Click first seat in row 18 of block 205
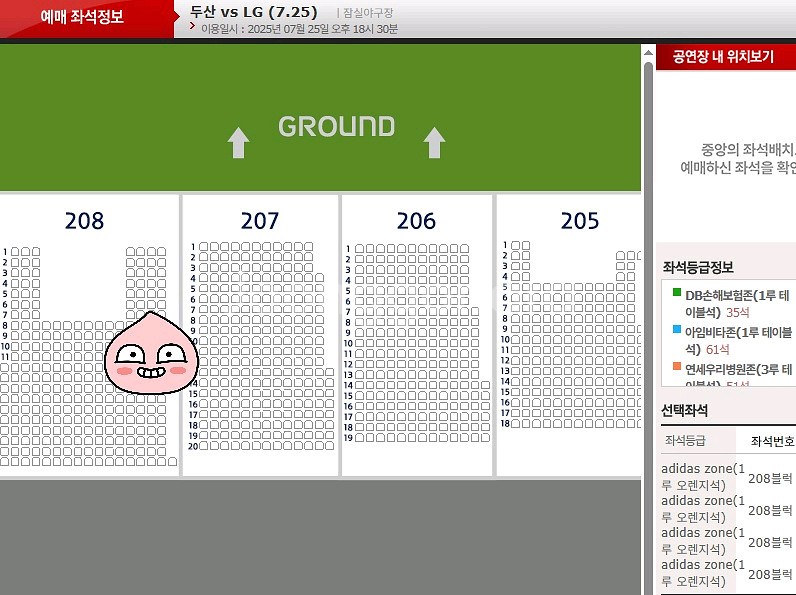 (515, 423)
